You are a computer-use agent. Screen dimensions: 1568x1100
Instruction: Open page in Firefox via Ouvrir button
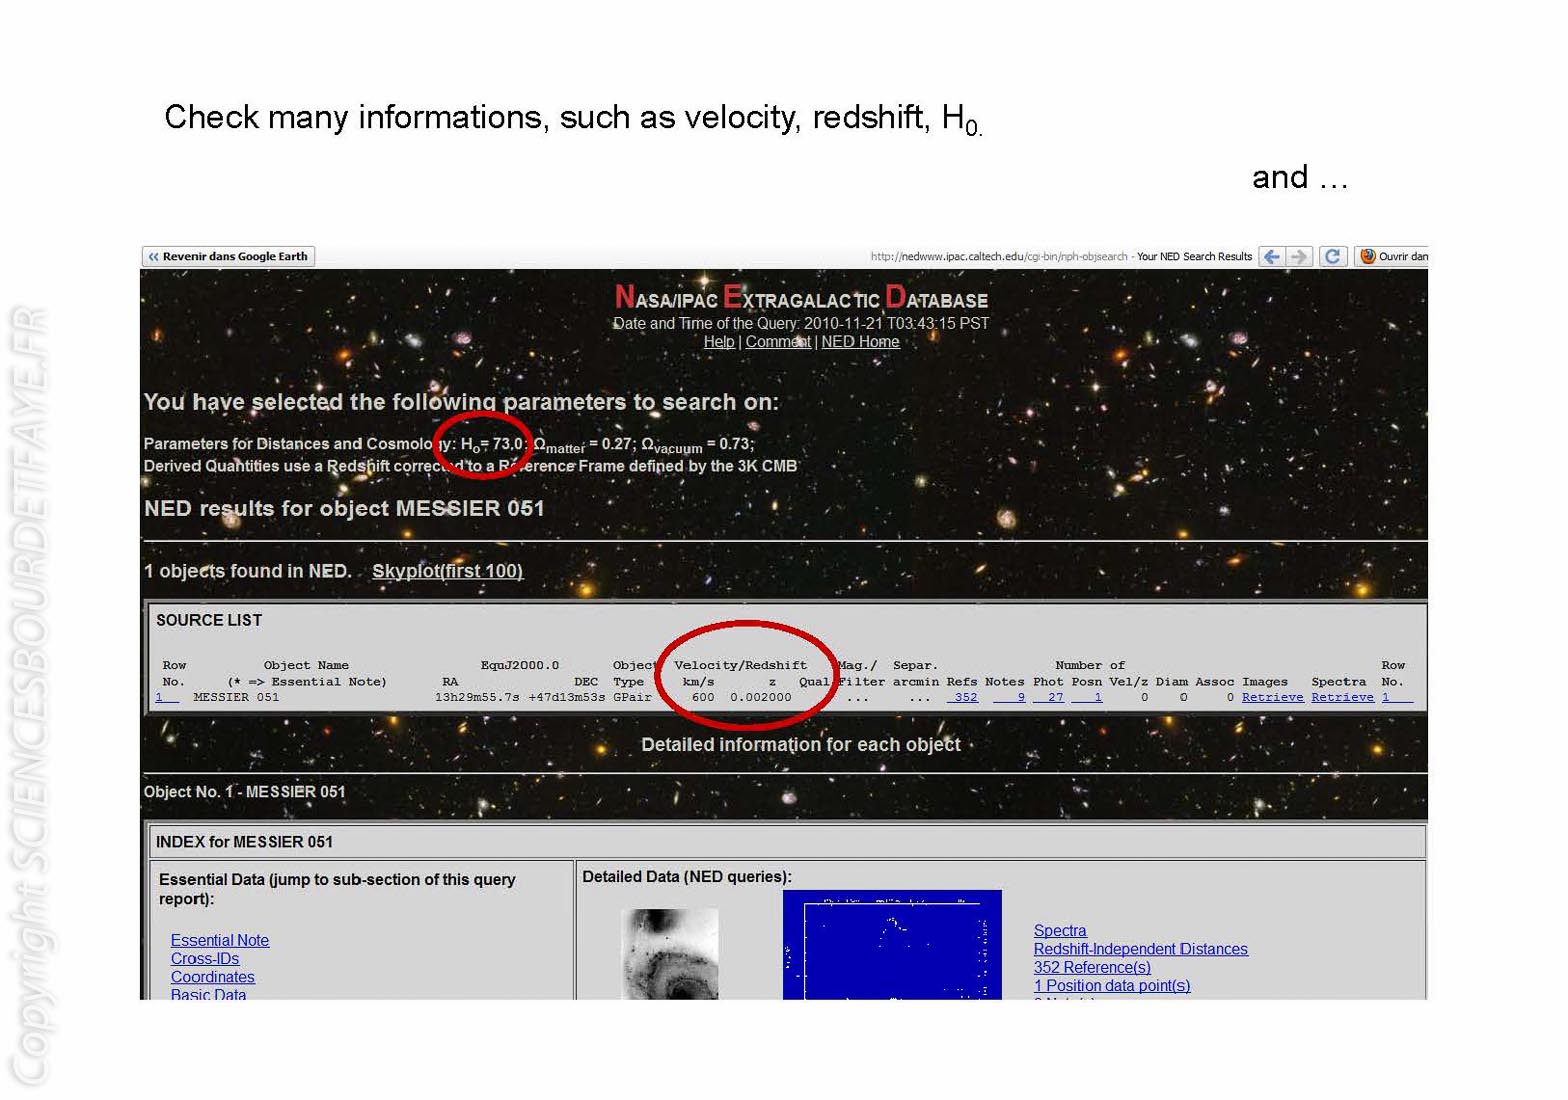click(1392, 257)
